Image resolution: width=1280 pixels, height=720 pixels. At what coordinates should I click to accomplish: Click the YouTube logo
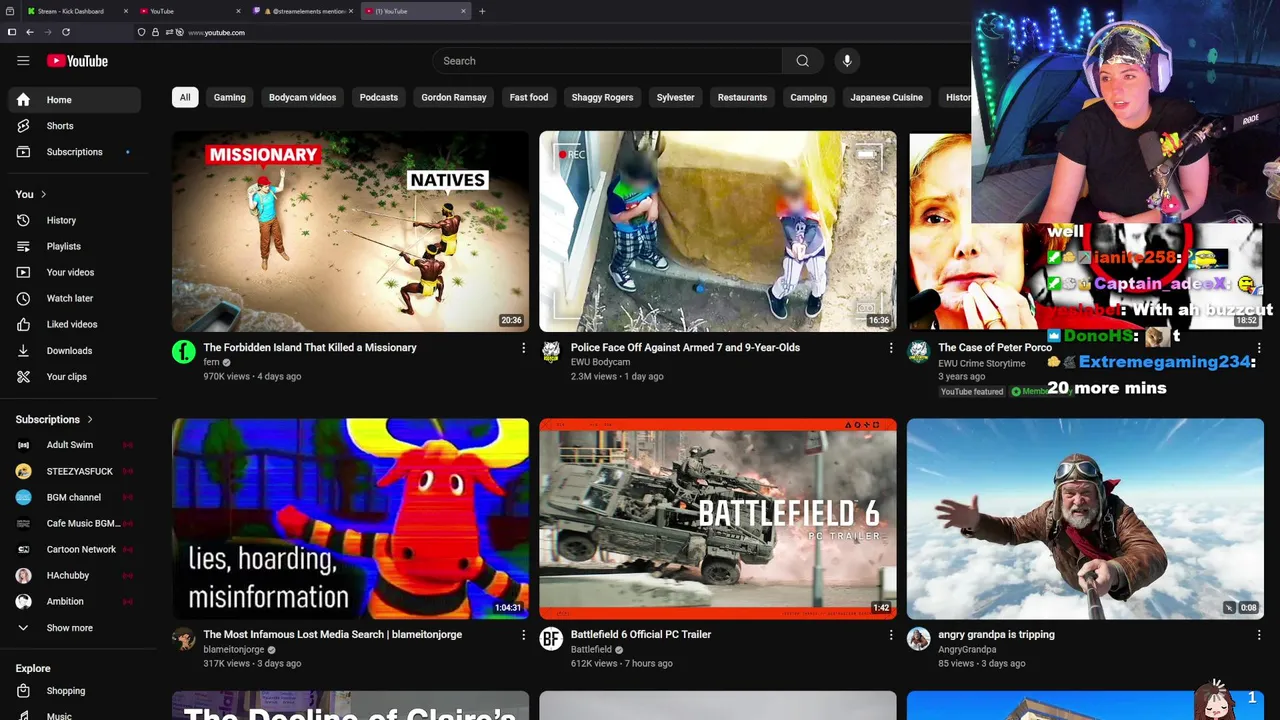pyautogui.click(x=77, y=61)
